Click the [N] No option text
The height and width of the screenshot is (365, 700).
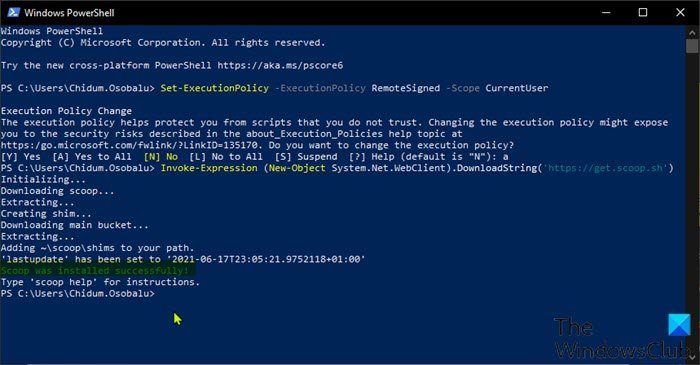[x=161, y=157]
